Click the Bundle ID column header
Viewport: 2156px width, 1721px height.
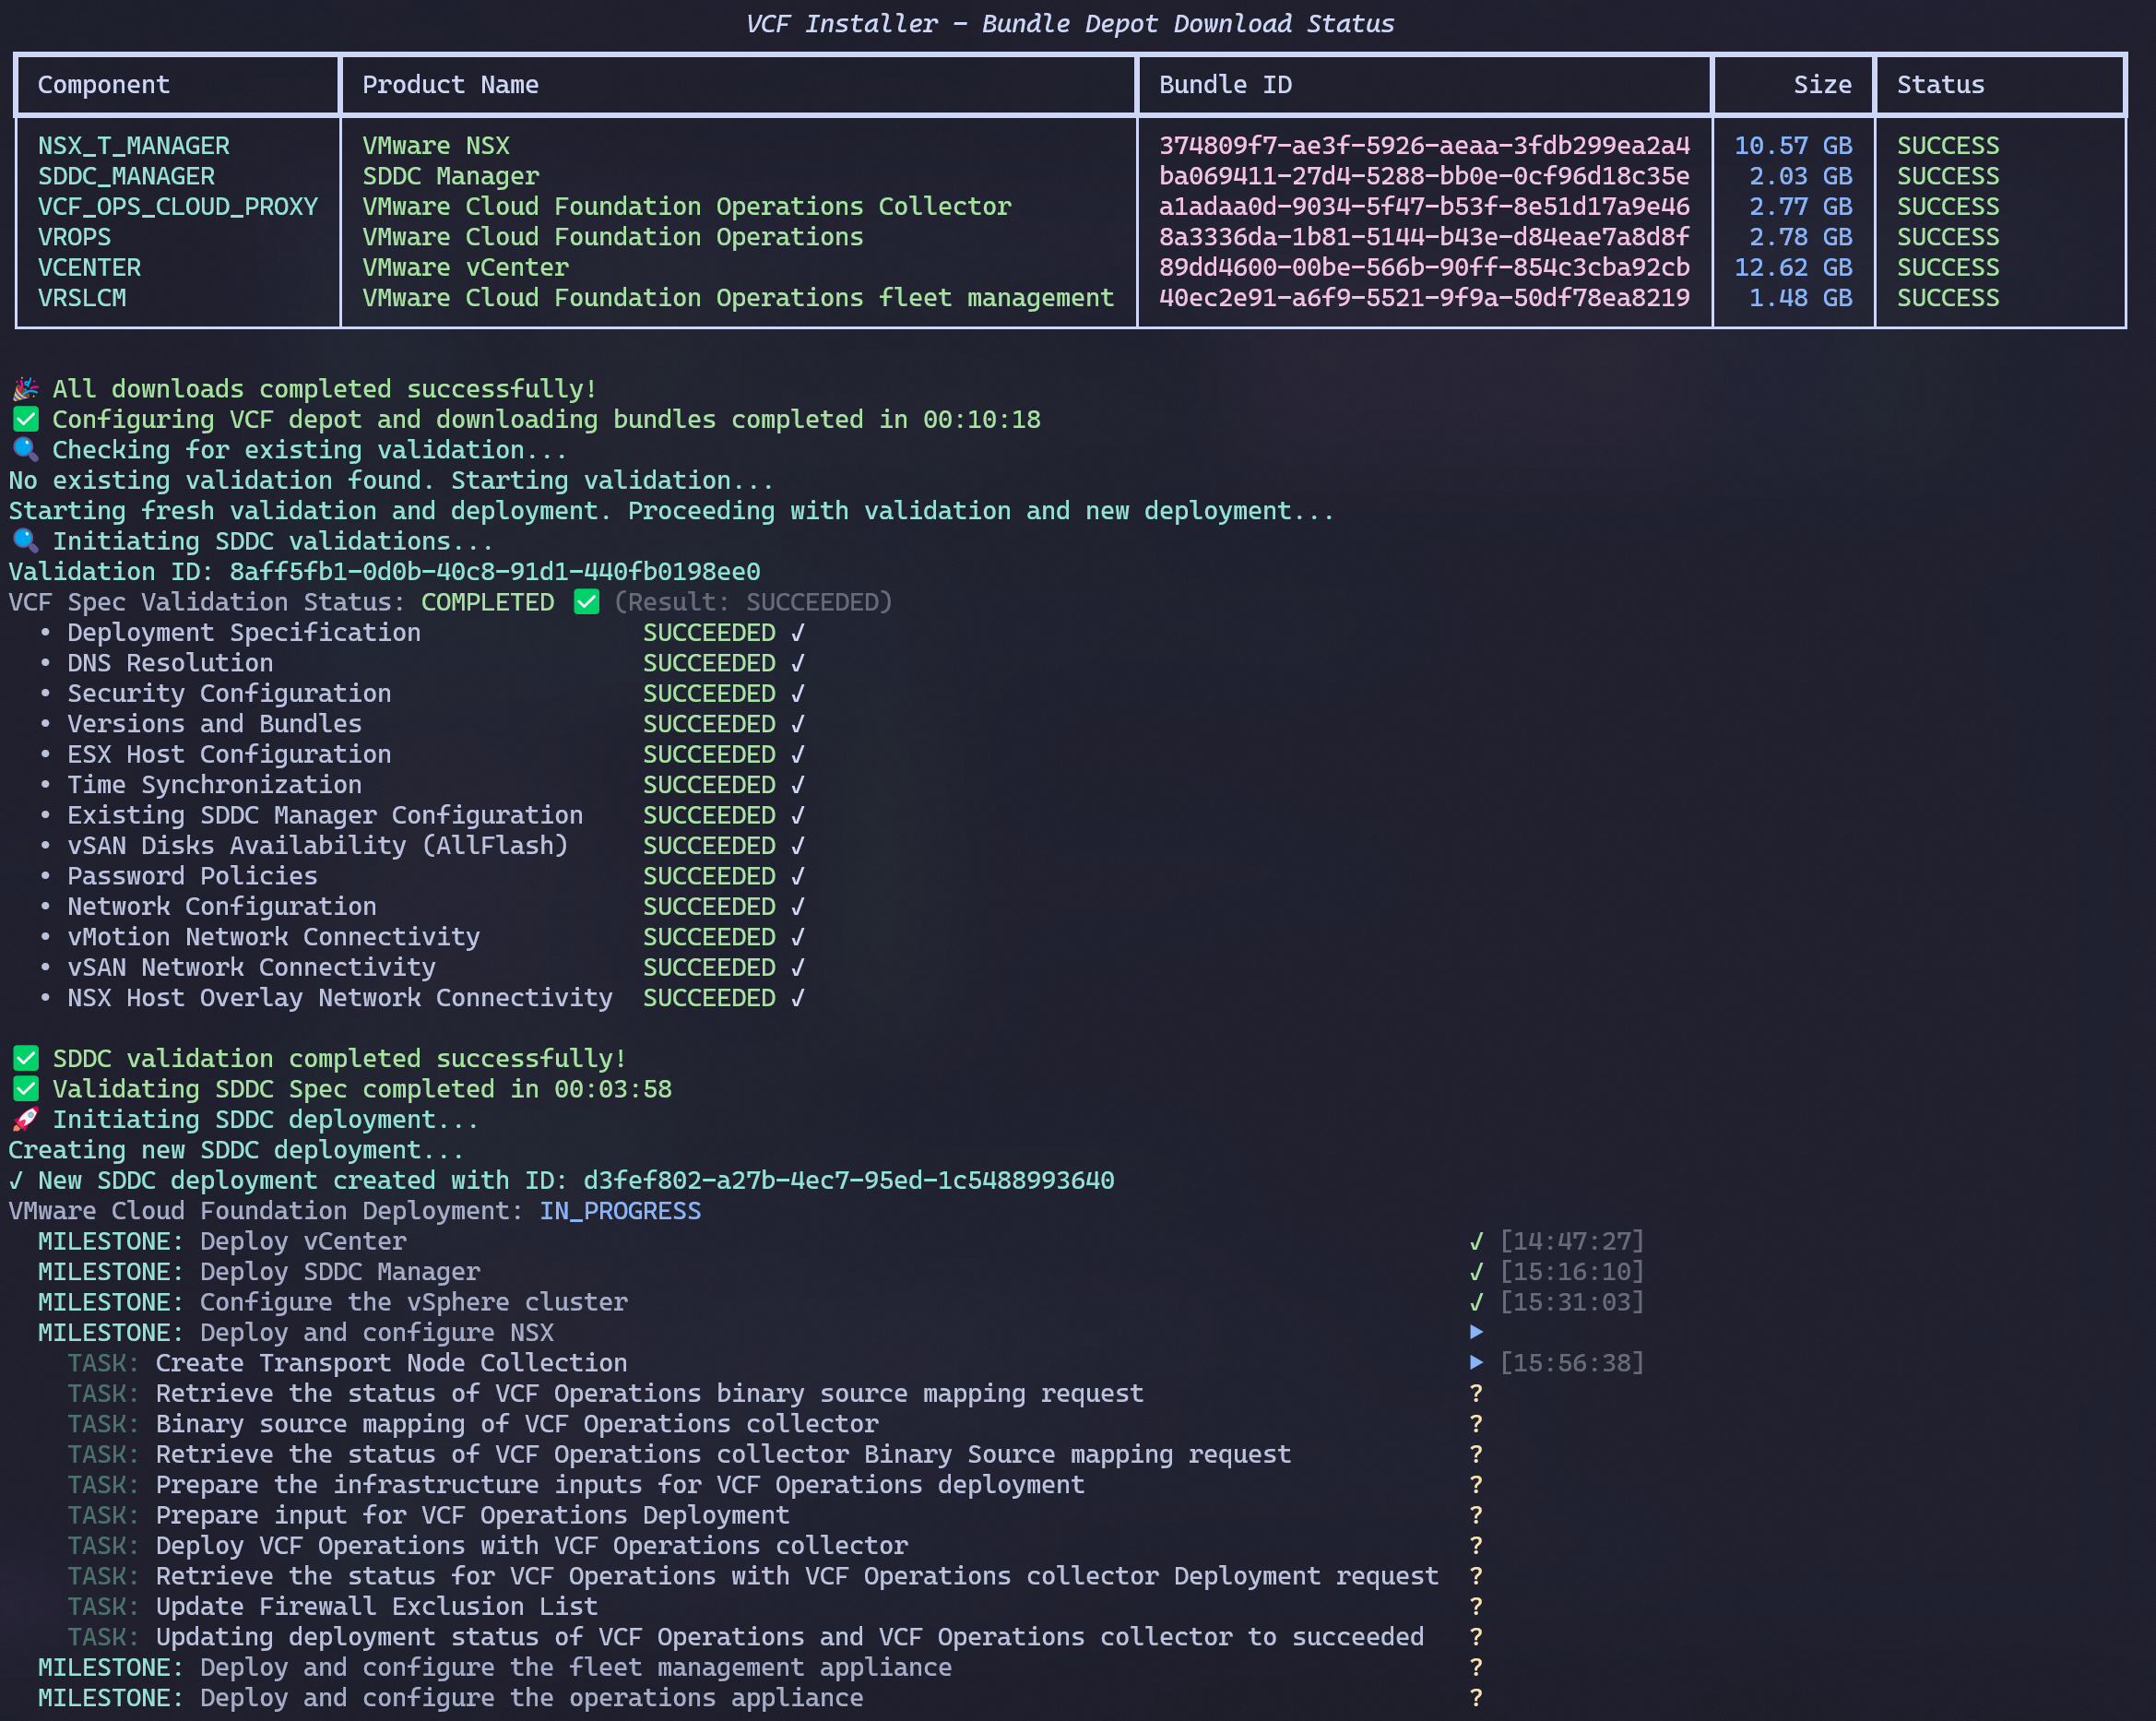[1225, 85]
